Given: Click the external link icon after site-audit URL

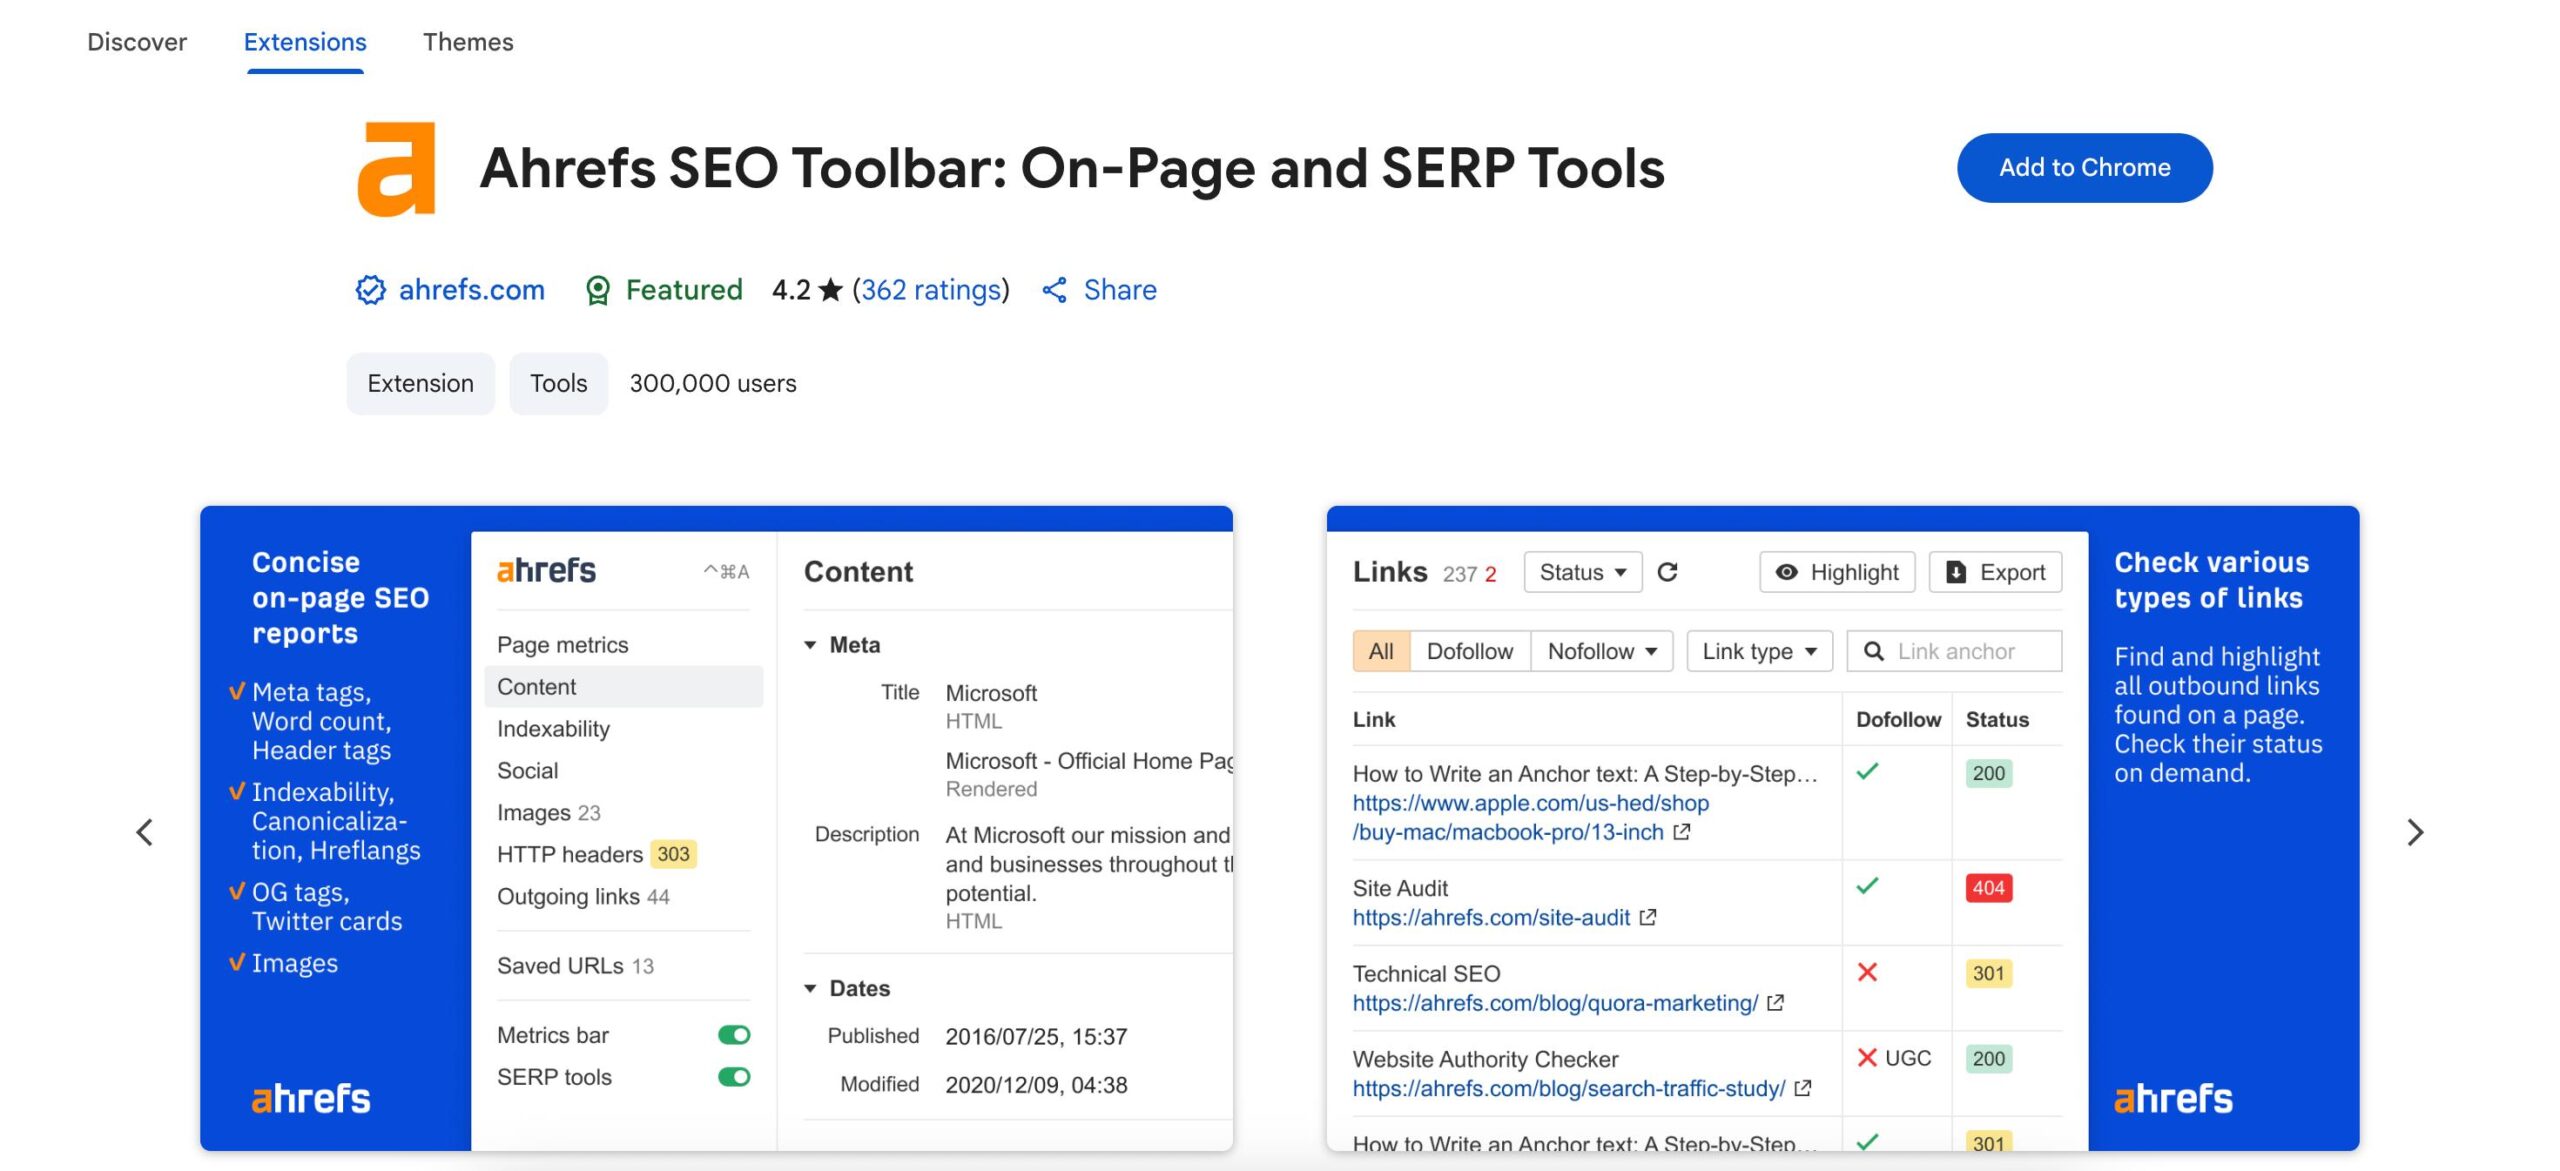Looking at the screenshot, I should [1648, 917].
